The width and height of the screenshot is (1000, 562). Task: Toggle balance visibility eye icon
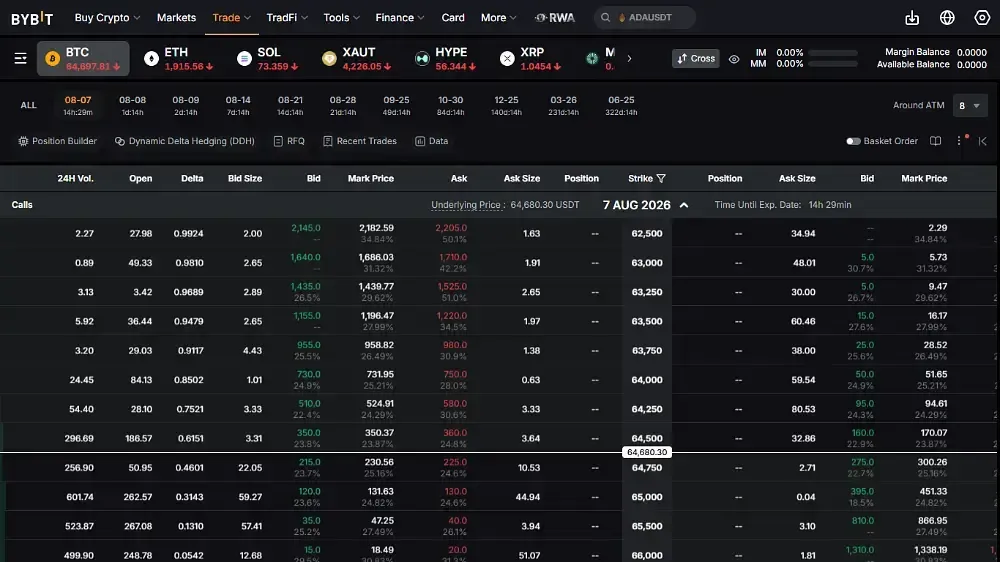tap(734, 59)
